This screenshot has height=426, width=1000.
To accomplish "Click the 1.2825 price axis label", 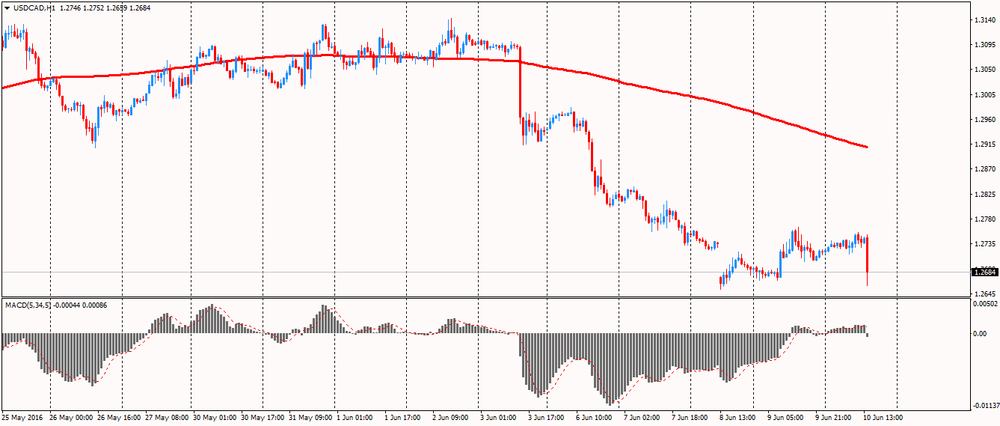I will click(983, 195).
